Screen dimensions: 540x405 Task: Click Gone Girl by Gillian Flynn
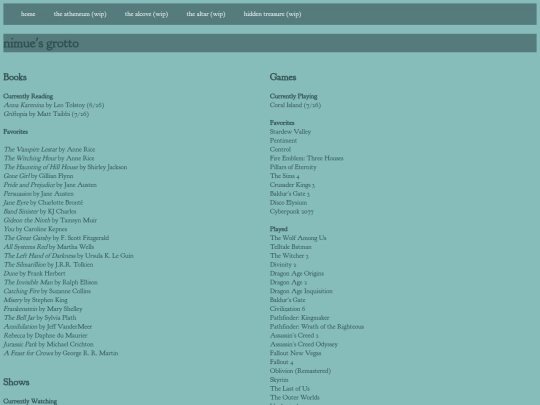point(38,176)
